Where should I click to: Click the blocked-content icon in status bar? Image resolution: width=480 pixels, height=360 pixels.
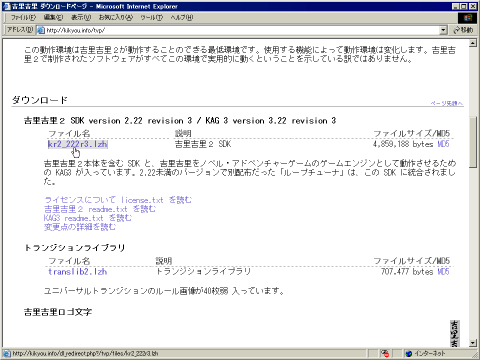[x=385, y=353]
